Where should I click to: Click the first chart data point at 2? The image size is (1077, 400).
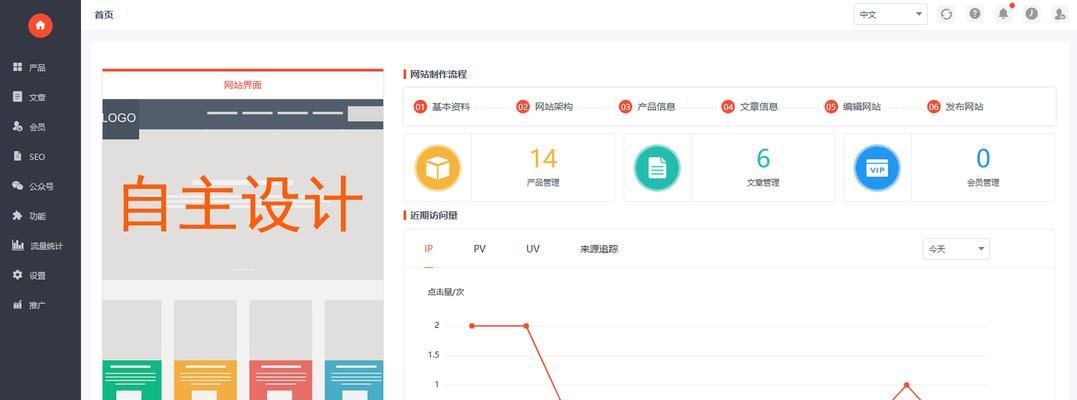tap(471, 326)
